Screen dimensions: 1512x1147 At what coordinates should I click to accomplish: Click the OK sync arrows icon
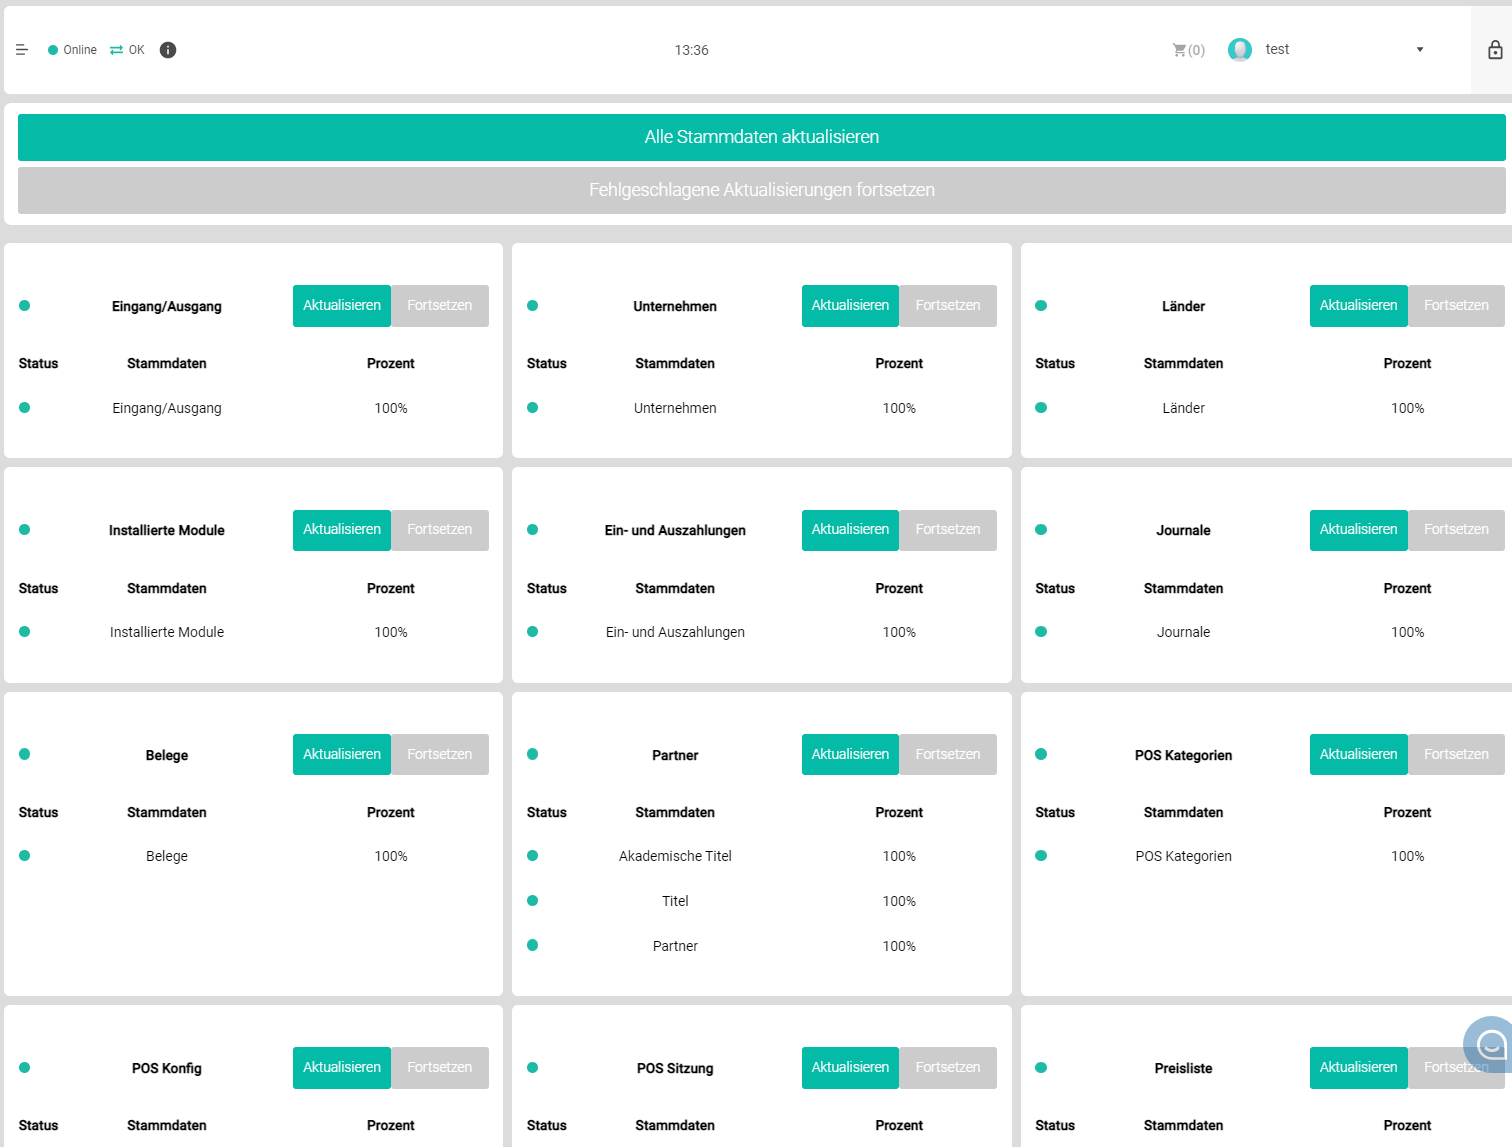pos(117,50)
